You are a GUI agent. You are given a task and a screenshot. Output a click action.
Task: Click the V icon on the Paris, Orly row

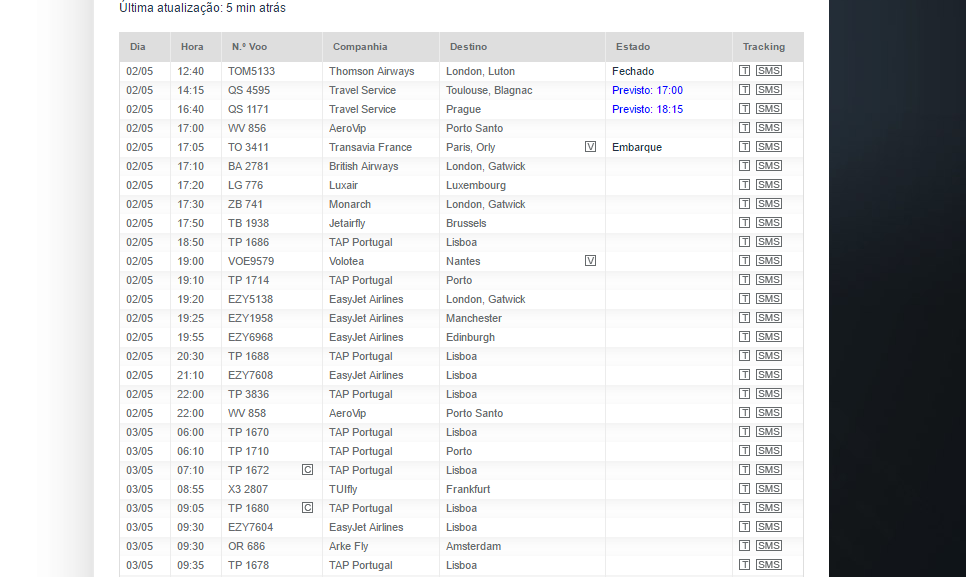tap(590, 147)
